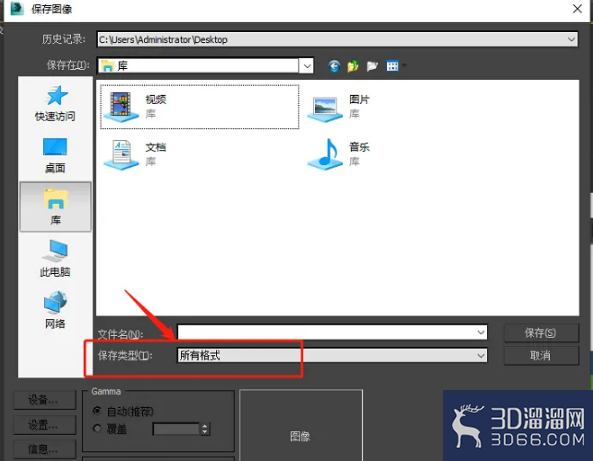Open the Documents (文档) library
Image resolution: width=593 pixels, height=461 pixels.
coord(135,154)
